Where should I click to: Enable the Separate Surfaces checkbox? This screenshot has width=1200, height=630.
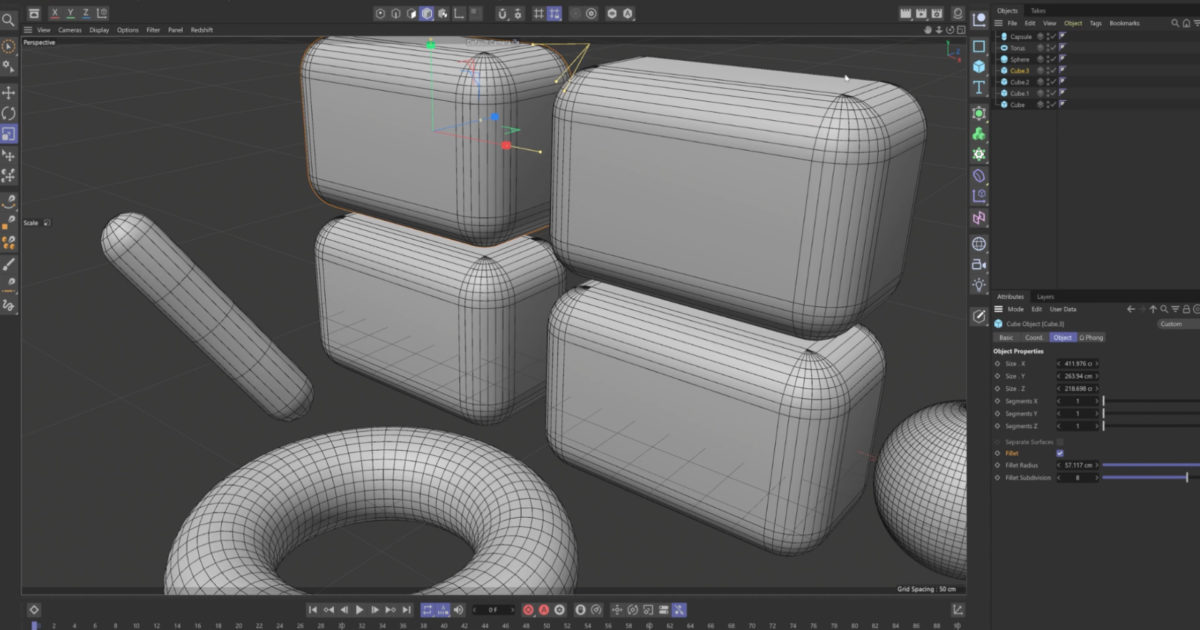coord(1059,442)
